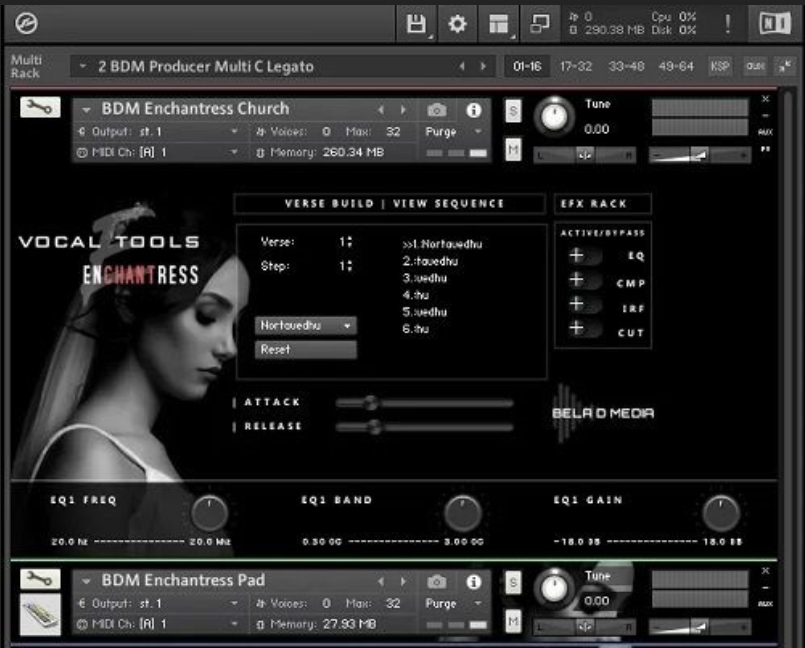Viewport: 805px width, 648px height.
Task: Toggle the CUT effect active/bypass
Action: [584, 329]
